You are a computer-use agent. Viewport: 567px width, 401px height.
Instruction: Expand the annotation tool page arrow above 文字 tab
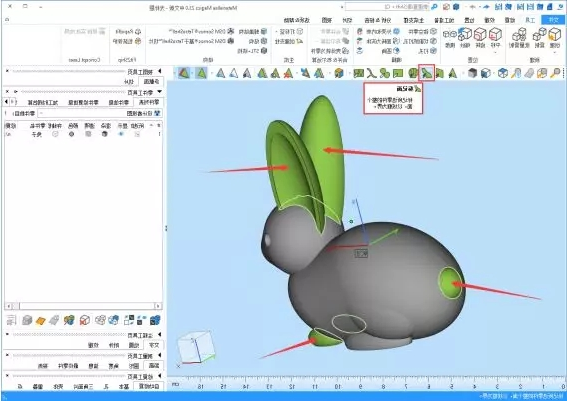[159, 335]
